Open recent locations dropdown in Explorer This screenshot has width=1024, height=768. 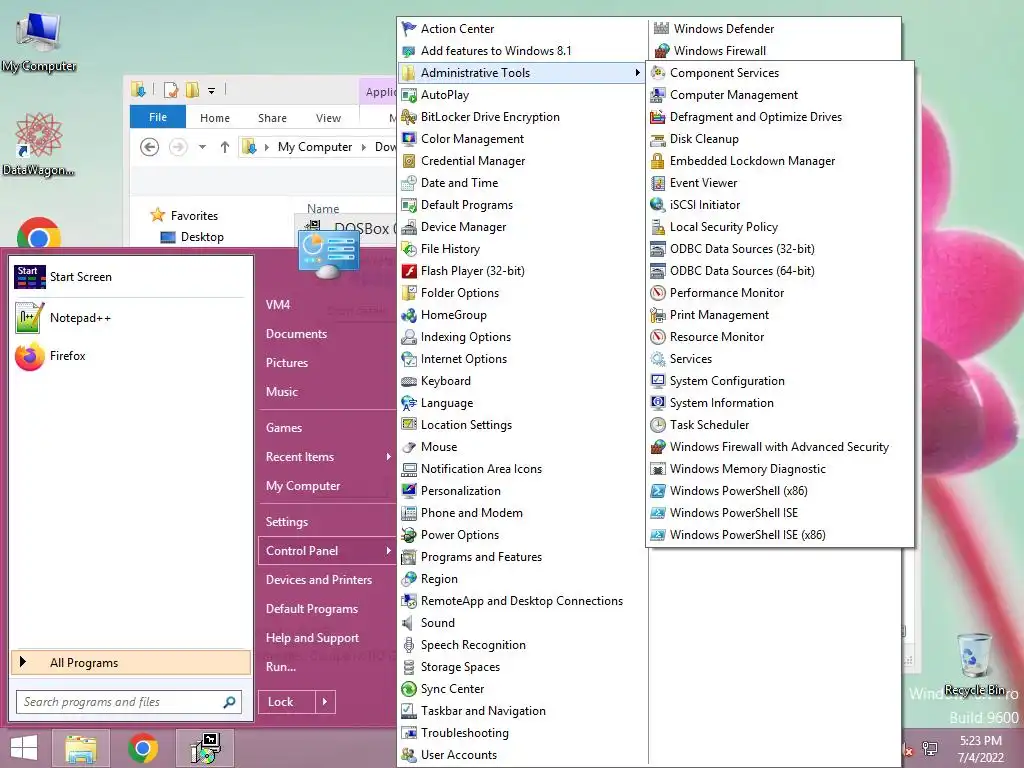pyautogui.click(x=202, y=147)
